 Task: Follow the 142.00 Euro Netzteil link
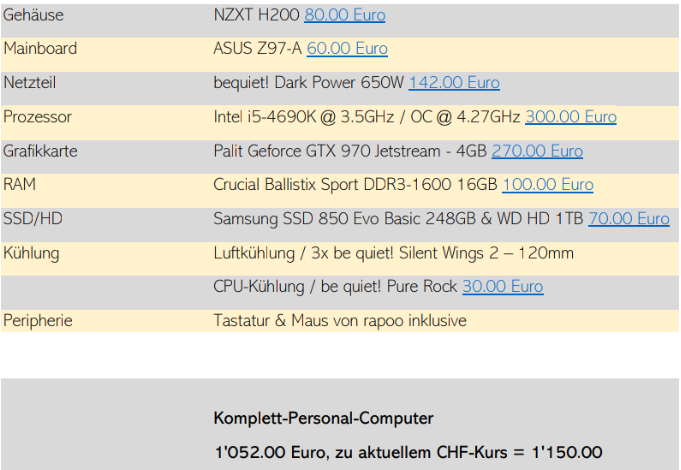point(454,83)
